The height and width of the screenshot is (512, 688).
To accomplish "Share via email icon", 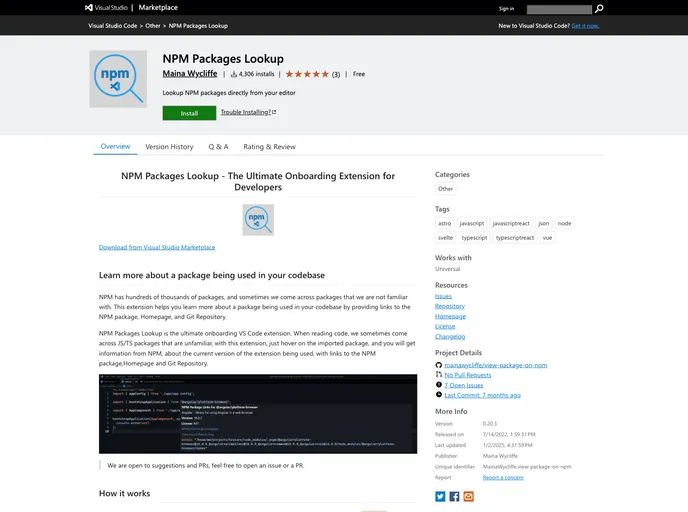I will (x=468, y=496).
